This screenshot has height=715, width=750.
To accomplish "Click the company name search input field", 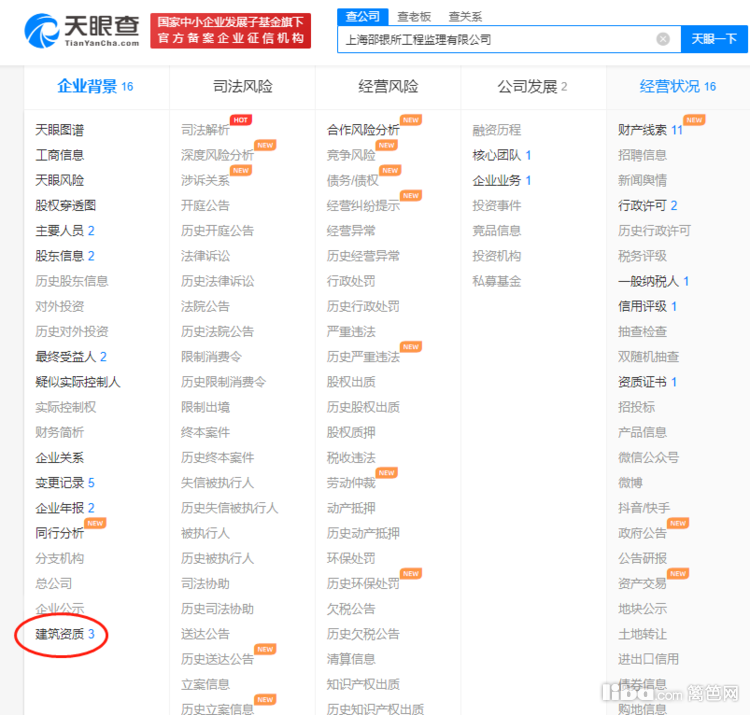I will [495, 39].
